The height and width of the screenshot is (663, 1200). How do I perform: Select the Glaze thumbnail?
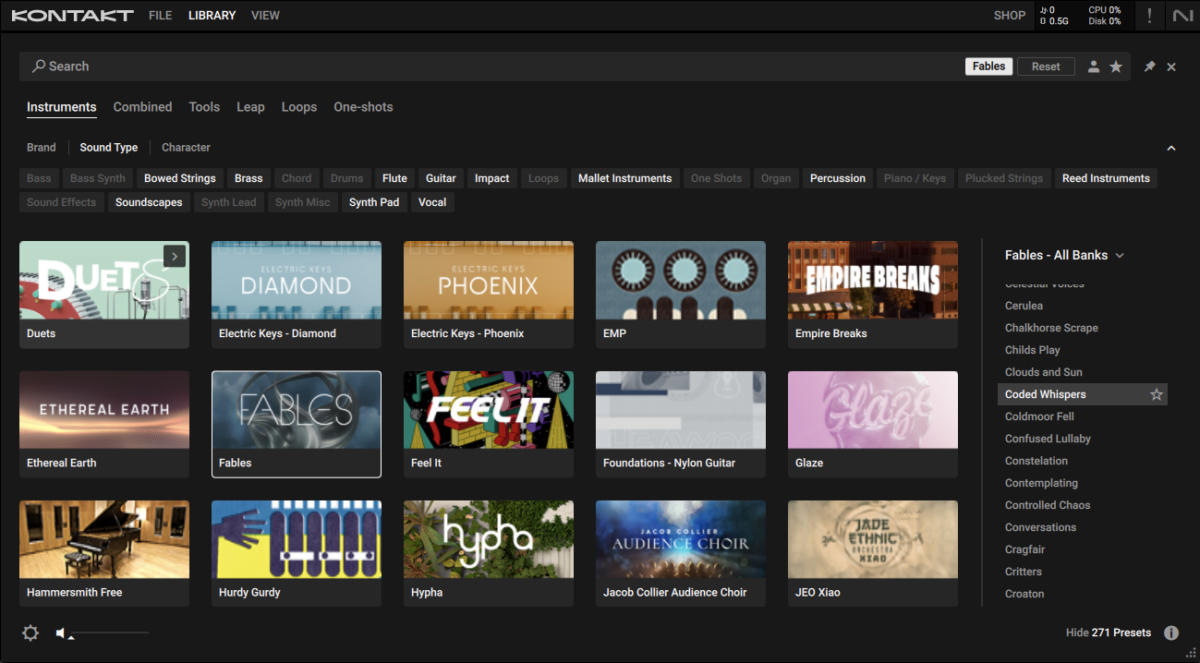tap(872, 410)
